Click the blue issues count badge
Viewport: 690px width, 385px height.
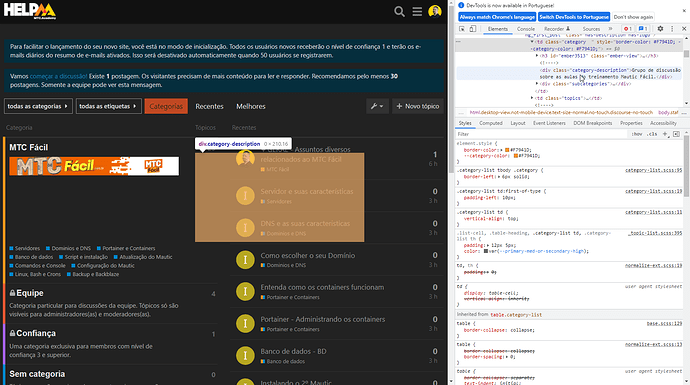[x=643, y=29]
